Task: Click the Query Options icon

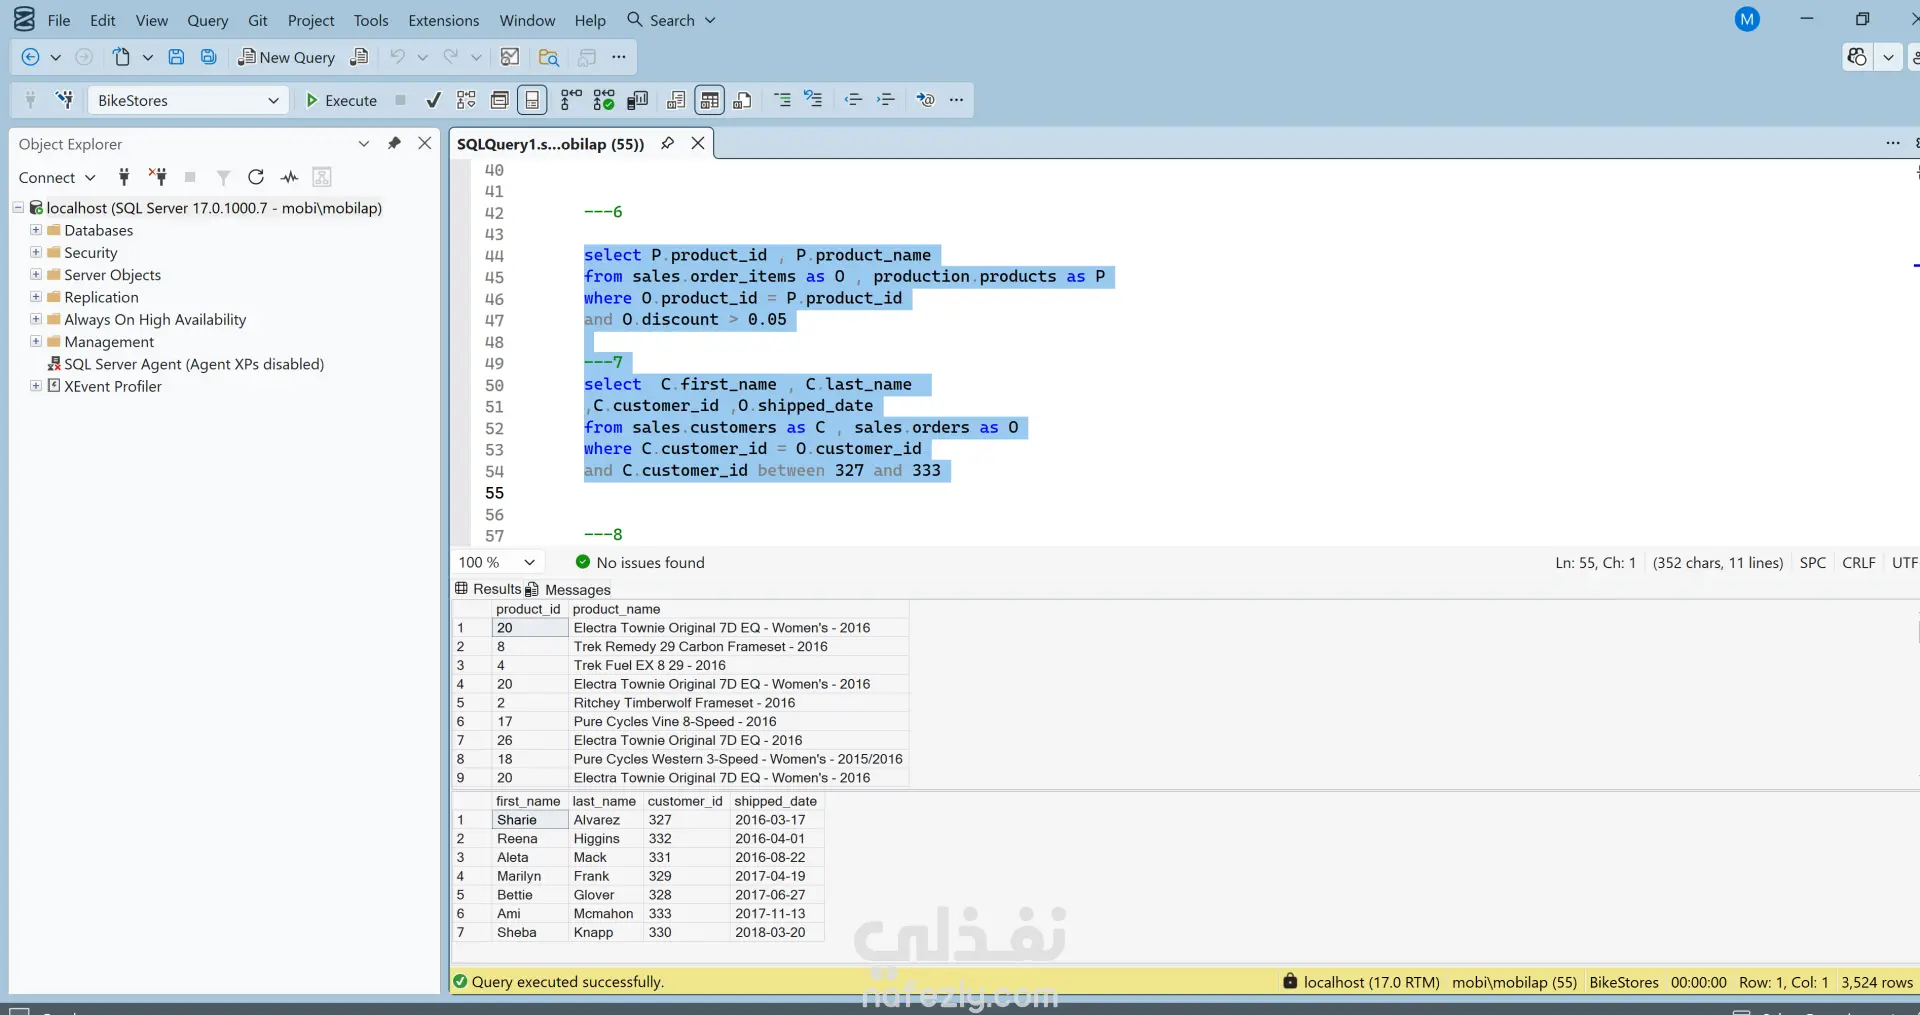Action: (500, 100)
